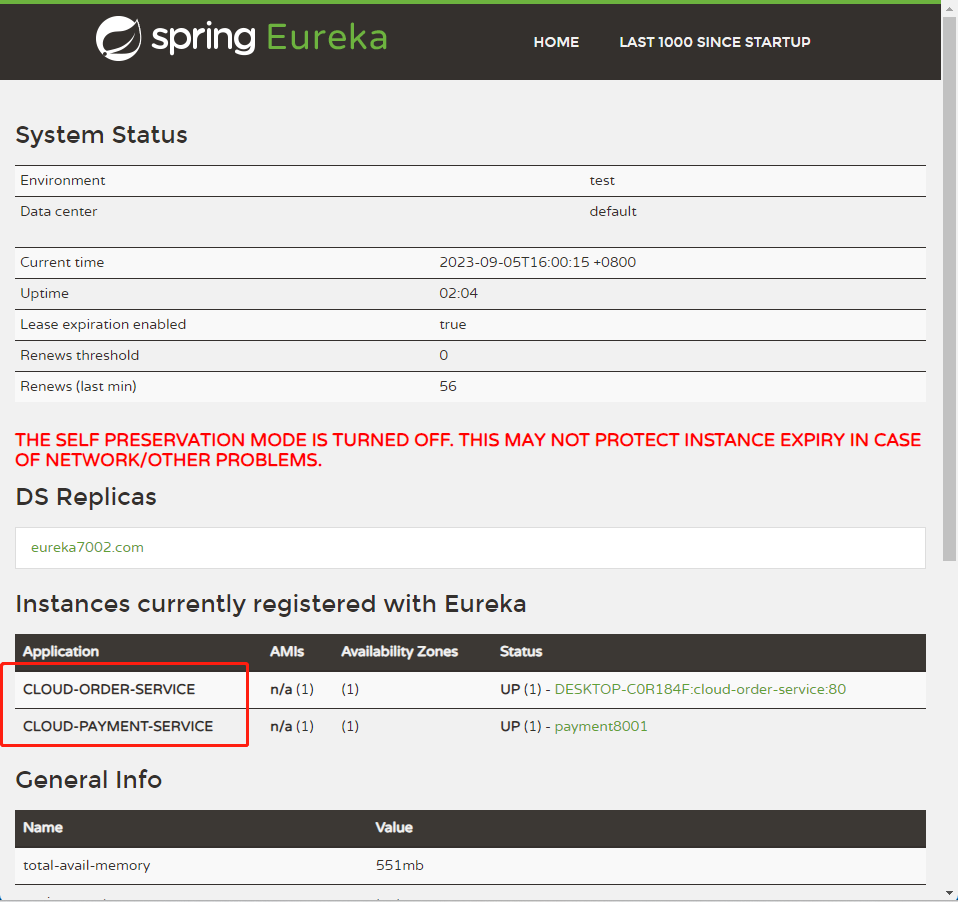Click n/a (1) in the CLOUD-ORDER-SERVICE row
This screenshot has width=958, height=902.
click(x=292, y=689)
